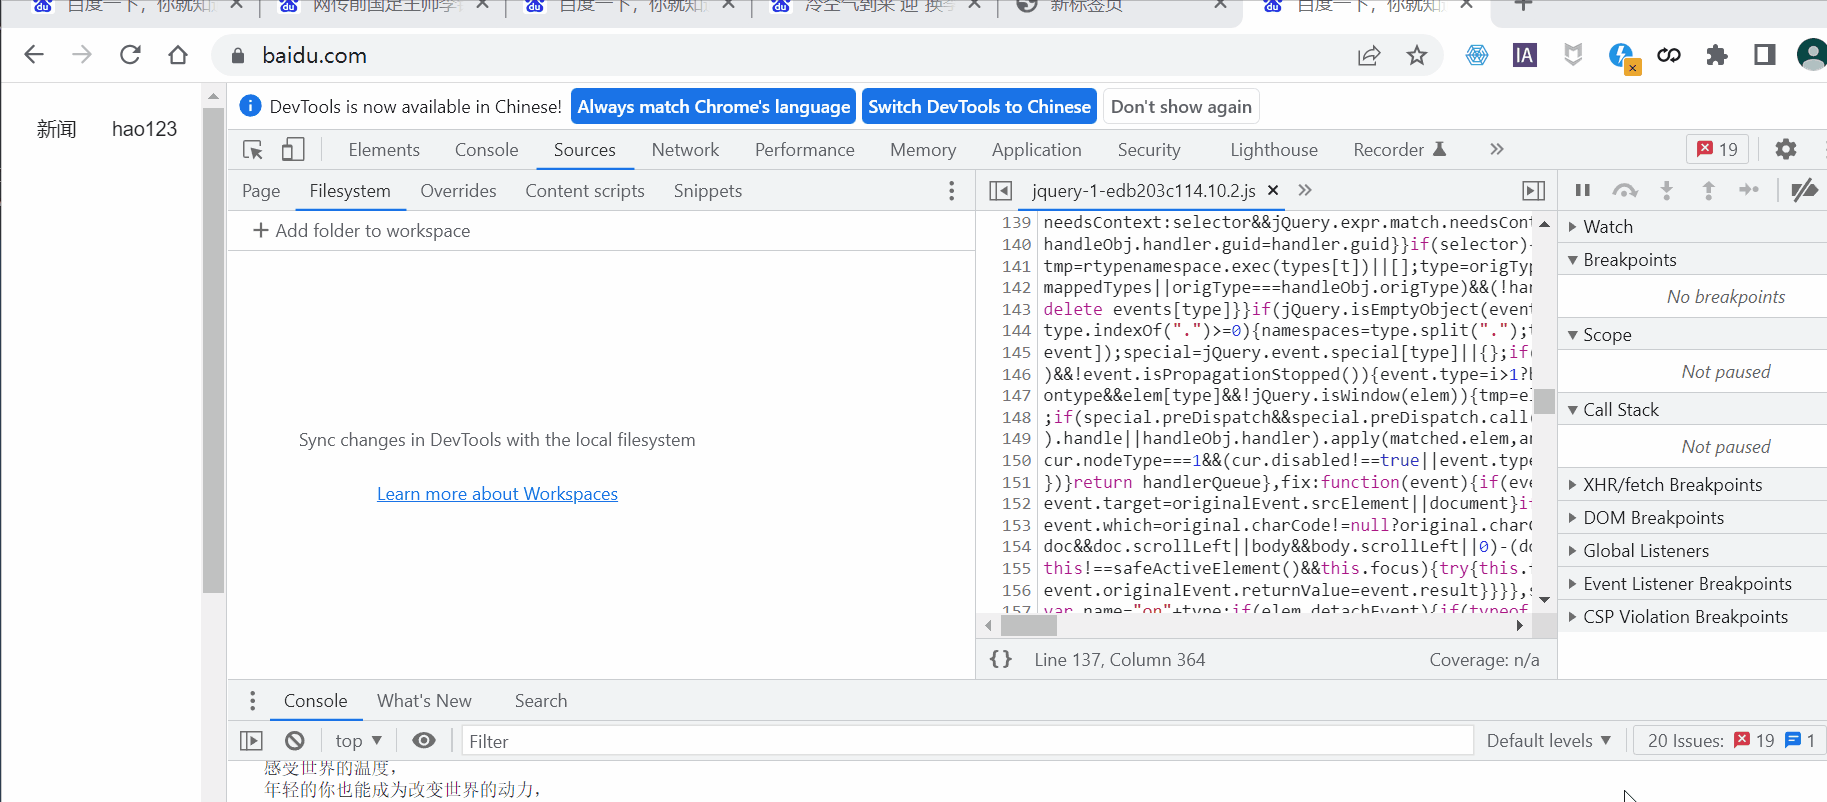1827x802 pixels.
Task: Click Always match Chrome's language
Action: click(x=714, y=107)
